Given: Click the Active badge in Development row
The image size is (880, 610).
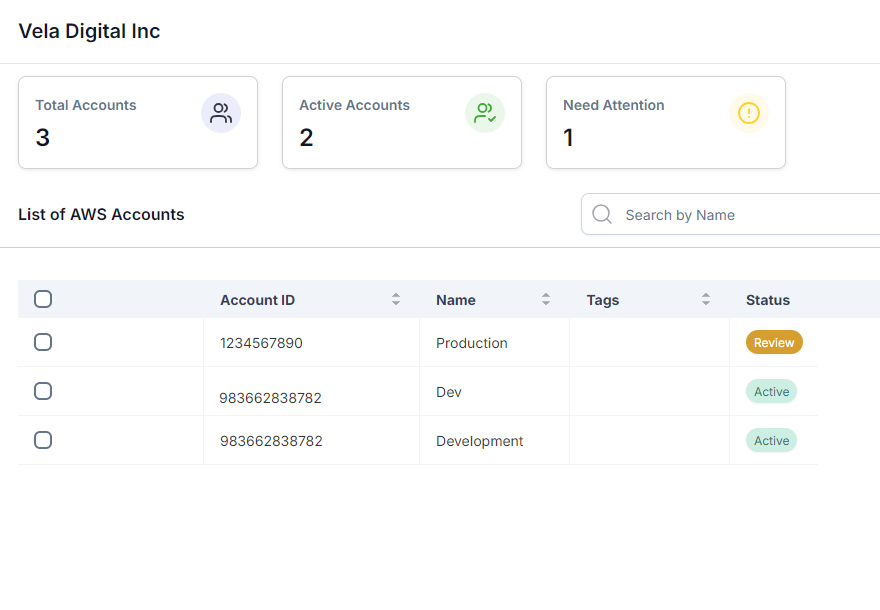Looking at the screenshot, I should pos(771,441).
